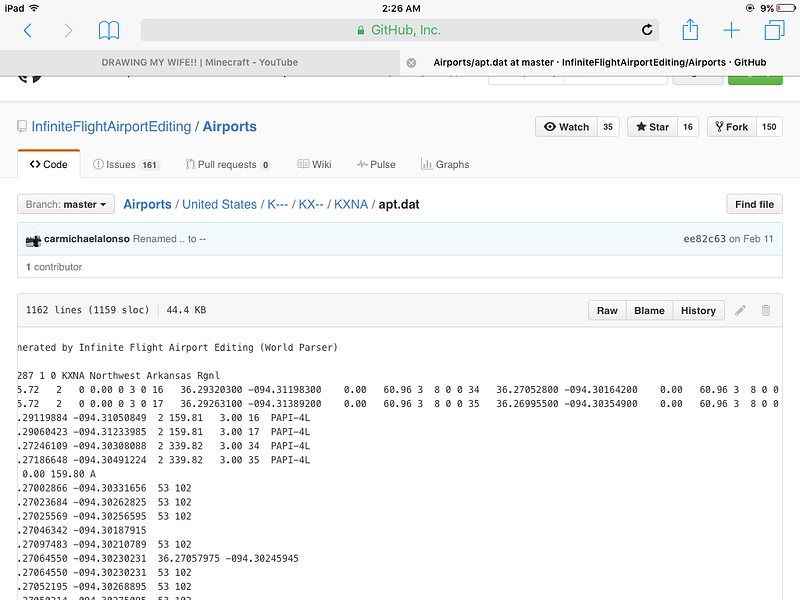Open the forks count 150
The height and width of the screenshot is (600, 800).
coord(769,127)
